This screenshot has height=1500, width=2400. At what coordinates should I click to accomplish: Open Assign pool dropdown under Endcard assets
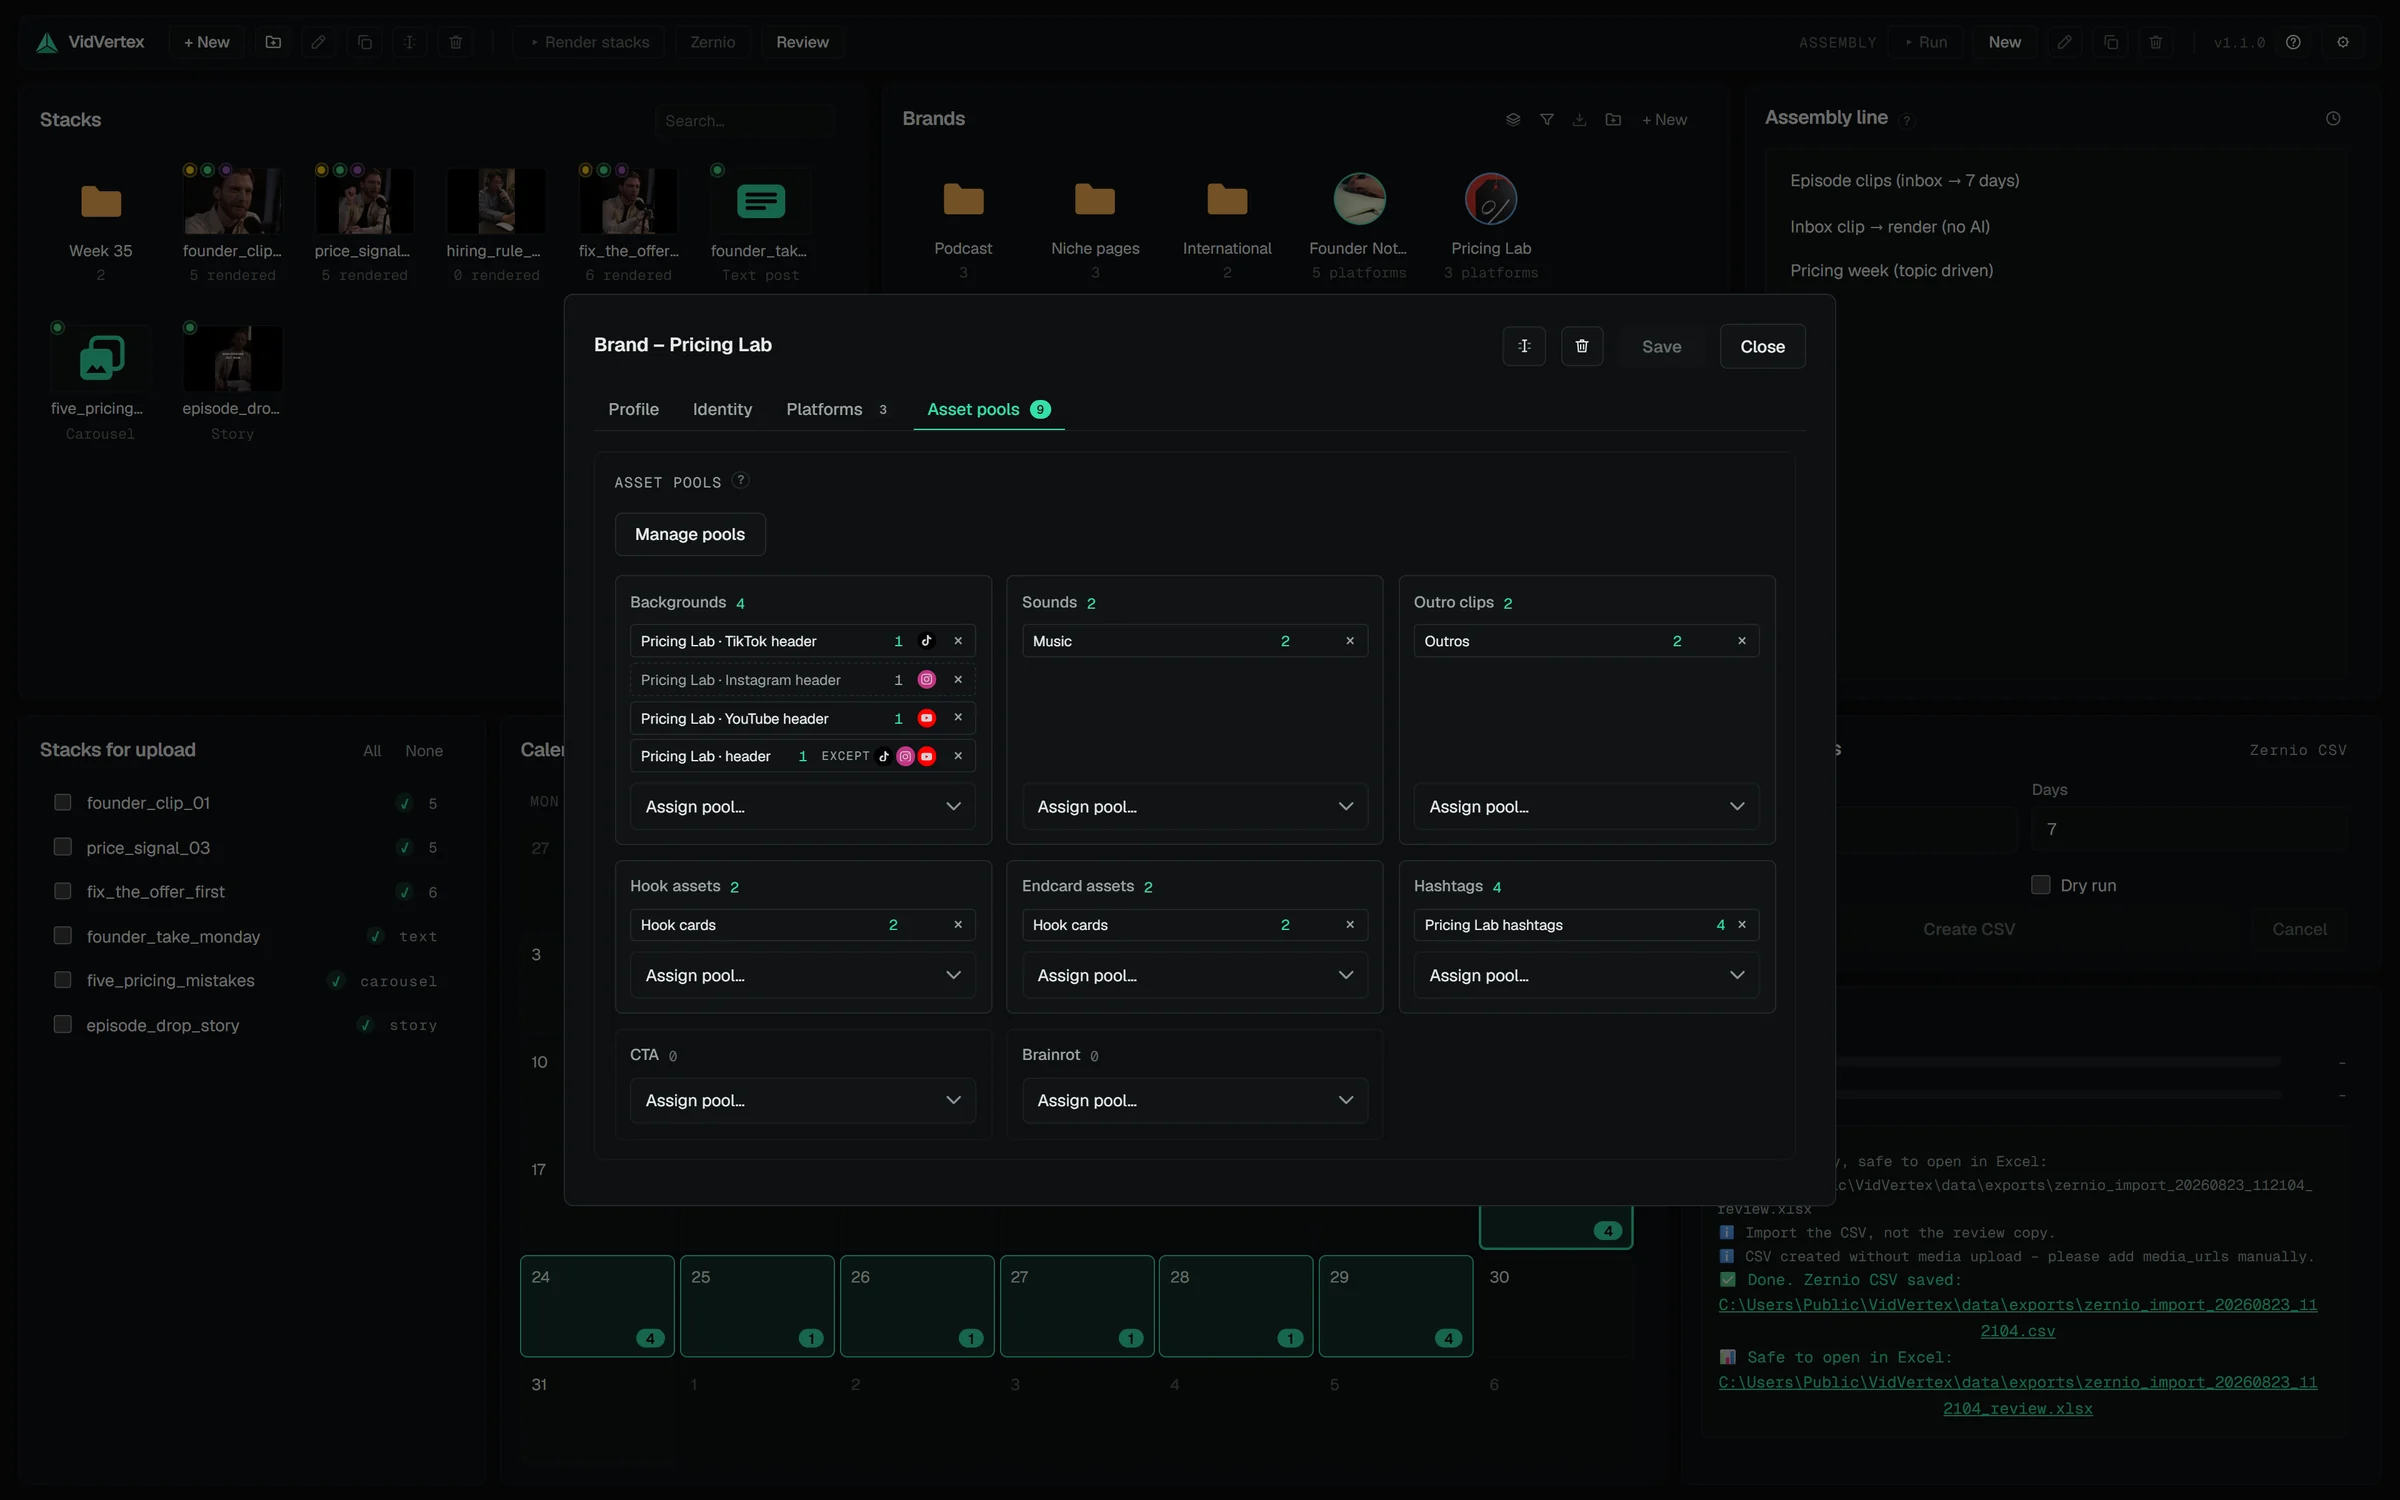(x=1194, y=975)
